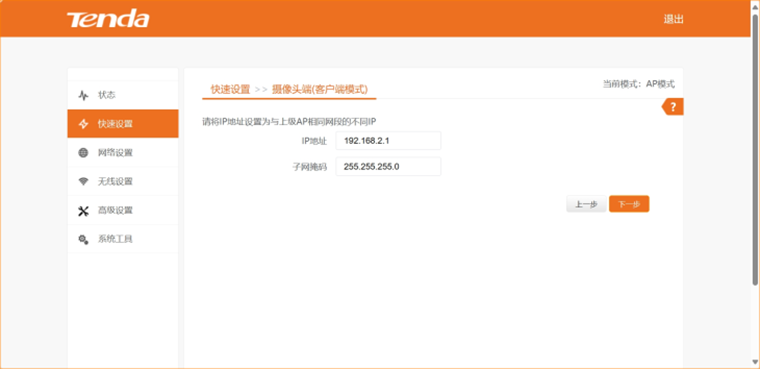Viewport: 760px width, 369px height.
Task: Focus the IP地址 input field
Action: pos(388,141)
